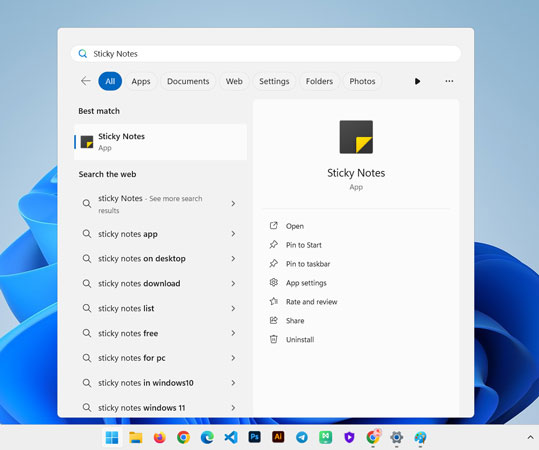Viewport: 539px width, 450px height.
Task: Expand chevron for 'sticky Notes - See more search results'
Action: coord(233,204)
